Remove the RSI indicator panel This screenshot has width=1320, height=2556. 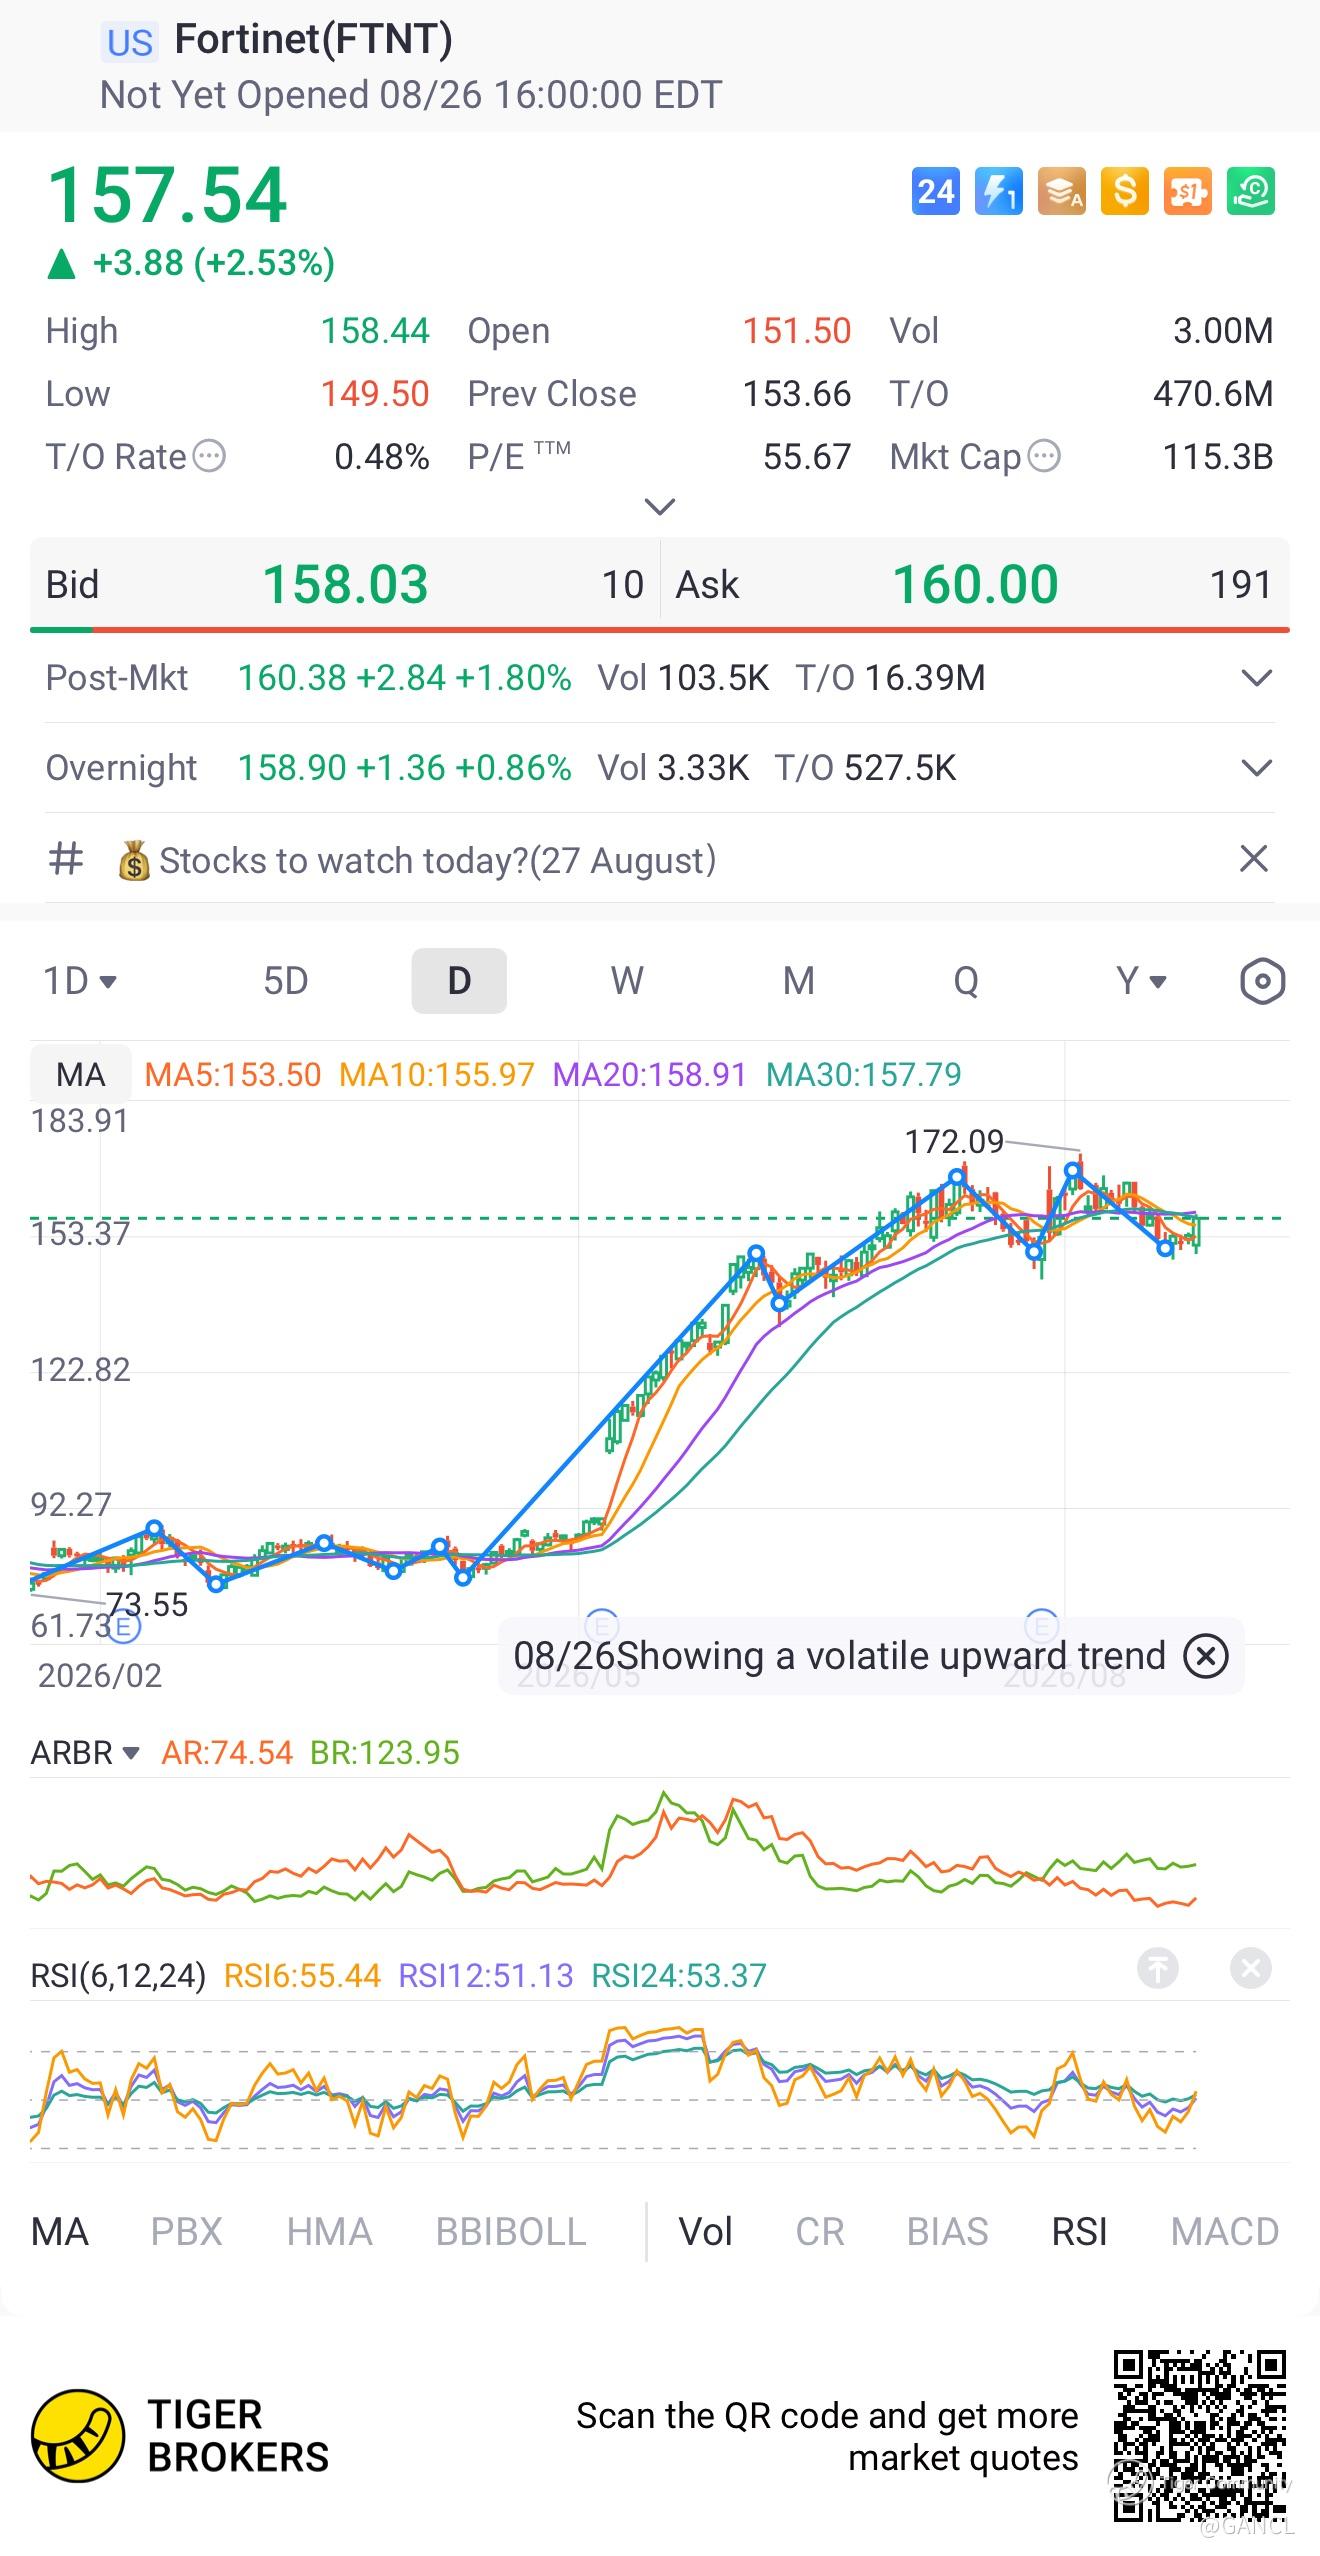click(1250, 1968)
